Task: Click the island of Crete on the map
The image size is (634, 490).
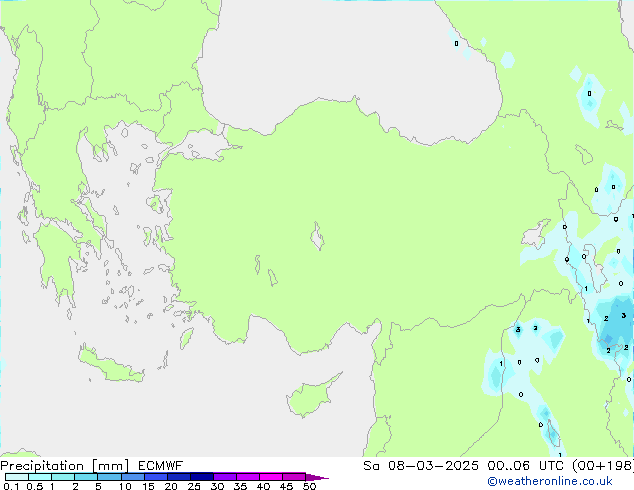Action: 110,365
